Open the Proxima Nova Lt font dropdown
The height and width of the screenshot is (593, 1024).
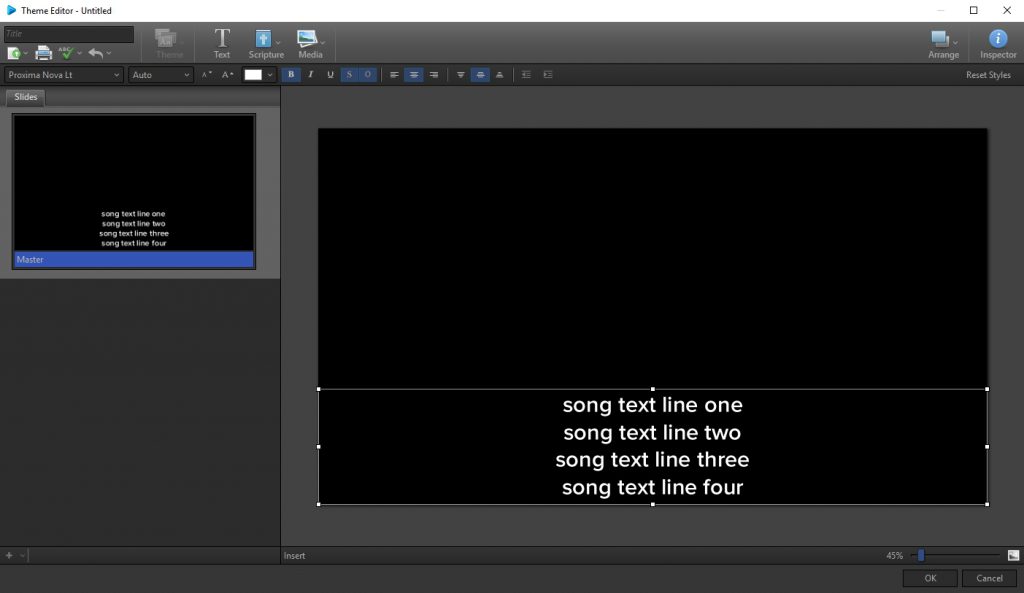(x=63, y=74)
